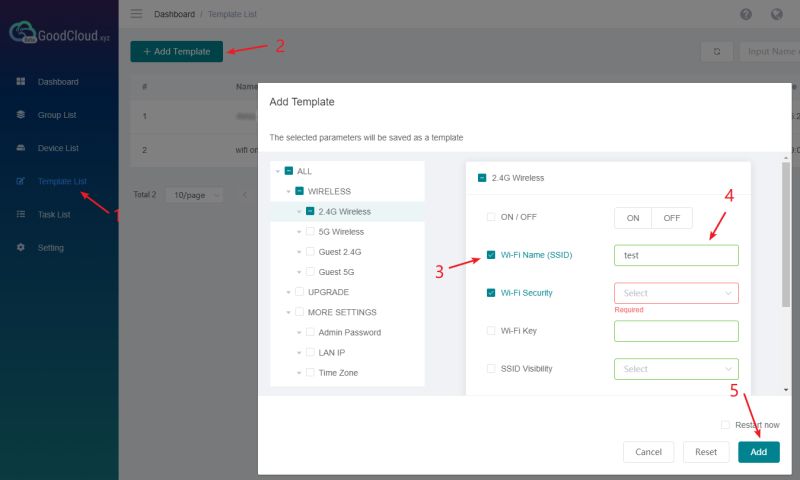Check the SSID Visibility checkbox

pos(491,368)
